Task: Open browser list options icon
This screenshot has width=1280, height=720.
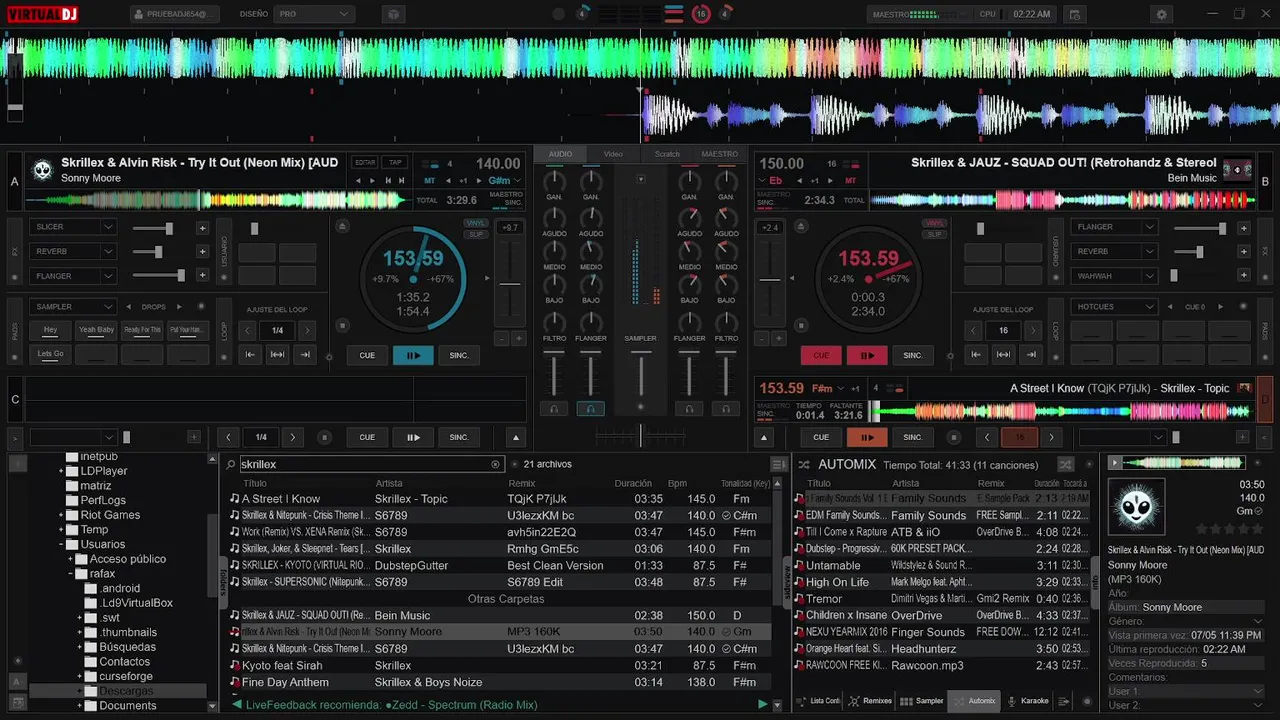Action: pos(779,464)
